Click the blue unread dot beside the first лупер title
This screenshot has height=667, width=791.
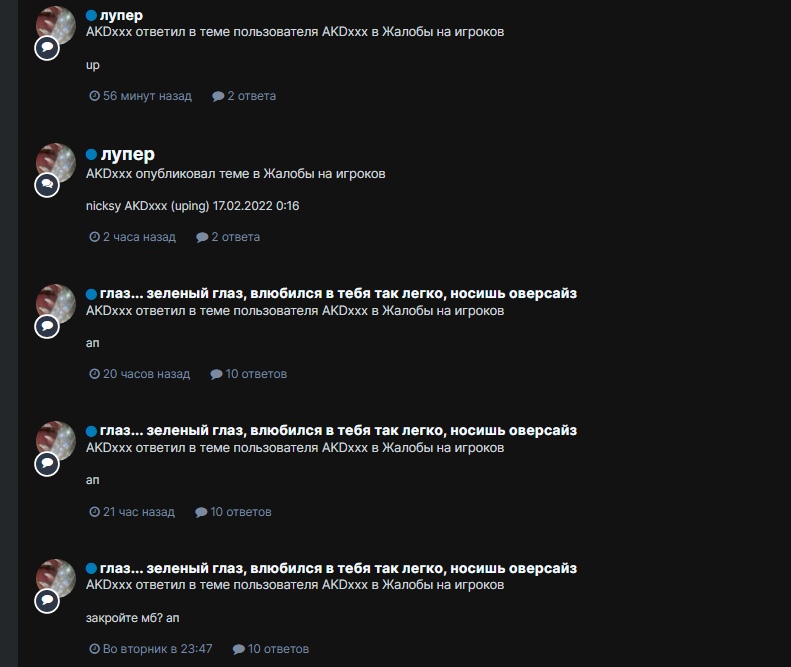click(x=91, y=16)
